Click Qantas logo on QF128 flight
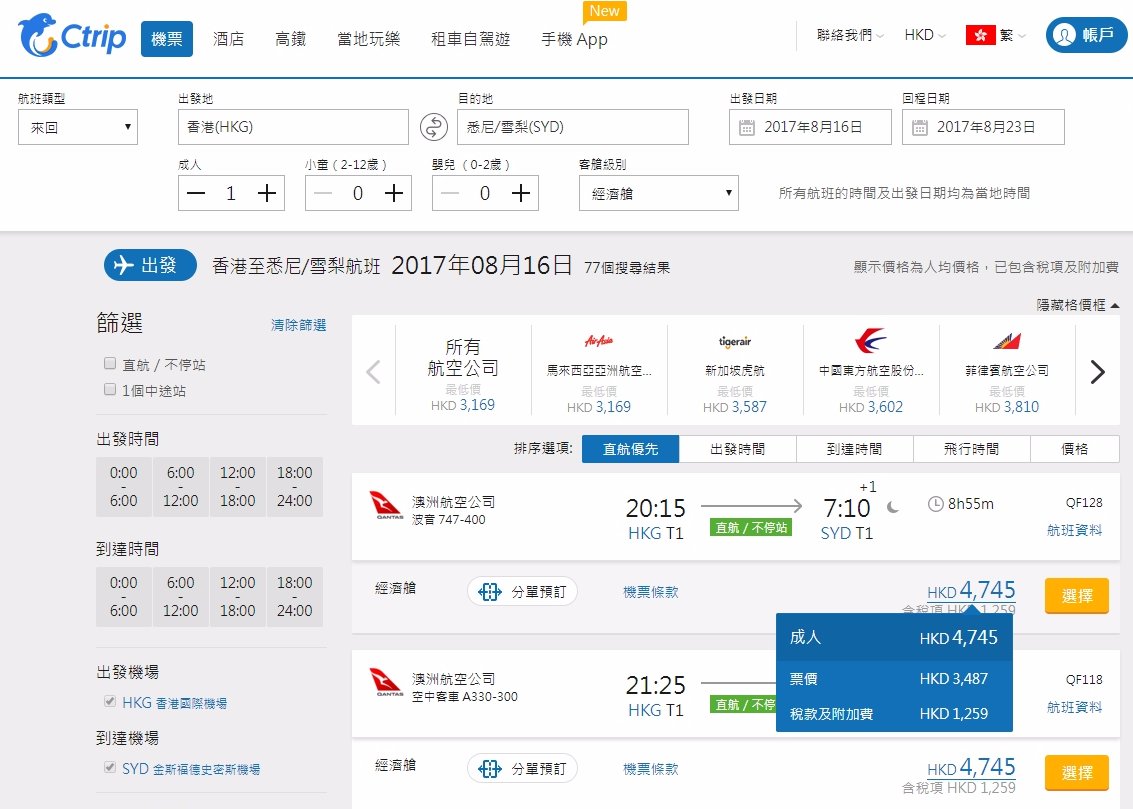This screenshot has height=809, width=1133. (x=386, y=505)
